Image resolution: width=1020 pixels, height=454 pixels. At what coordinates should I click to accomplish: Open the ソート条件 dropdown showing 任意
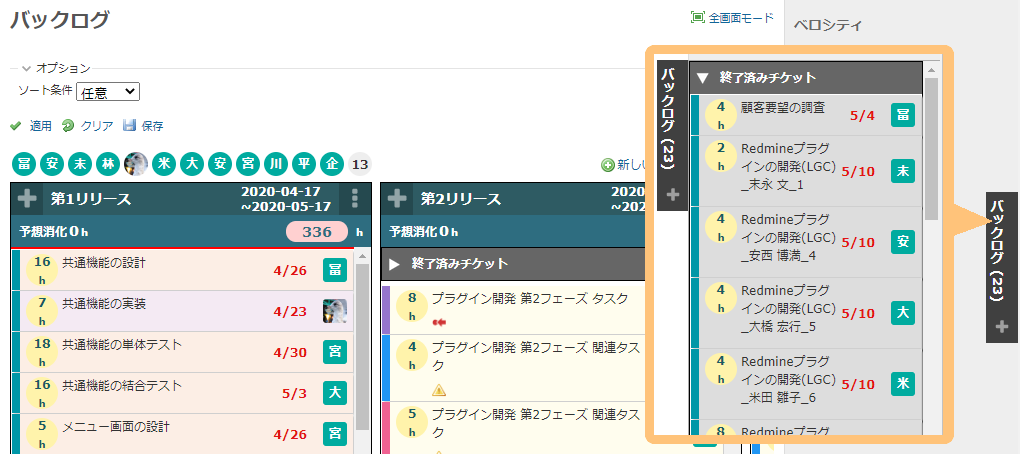(108, 92)
